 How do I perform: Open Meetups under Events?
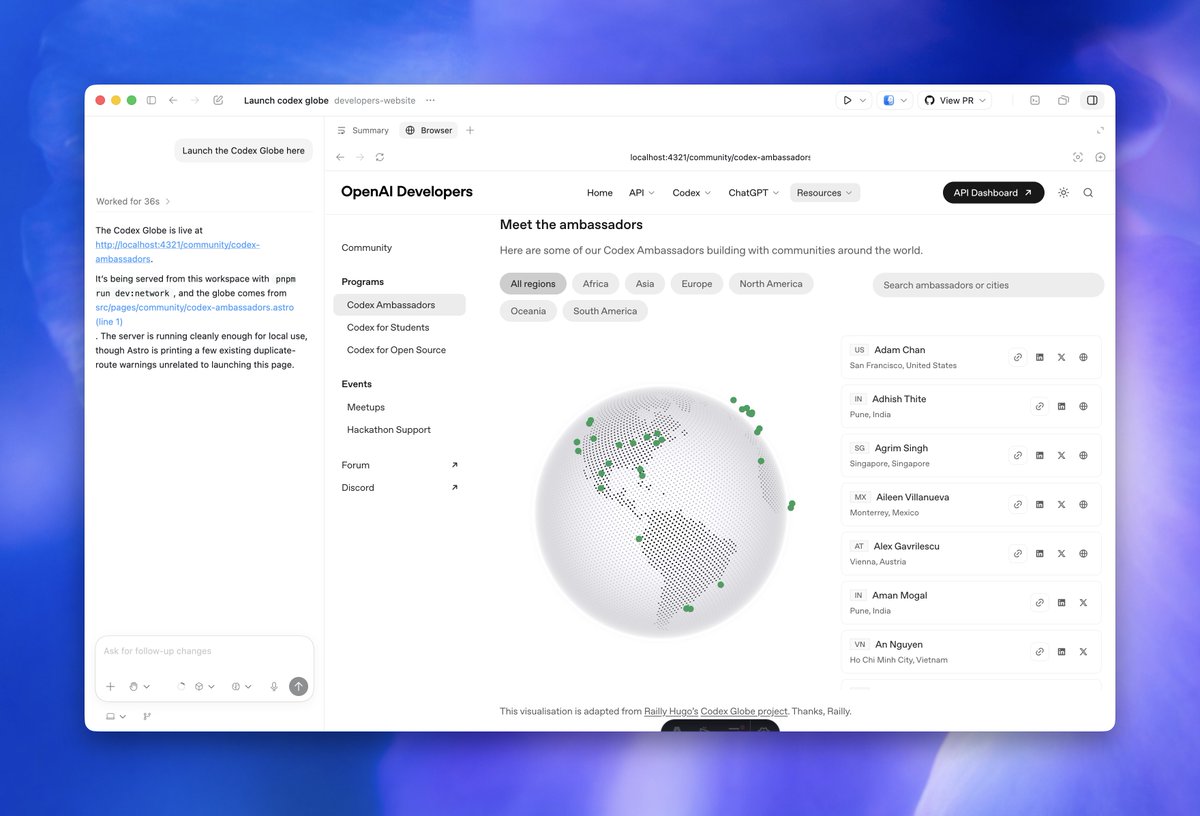click(366, 407)
